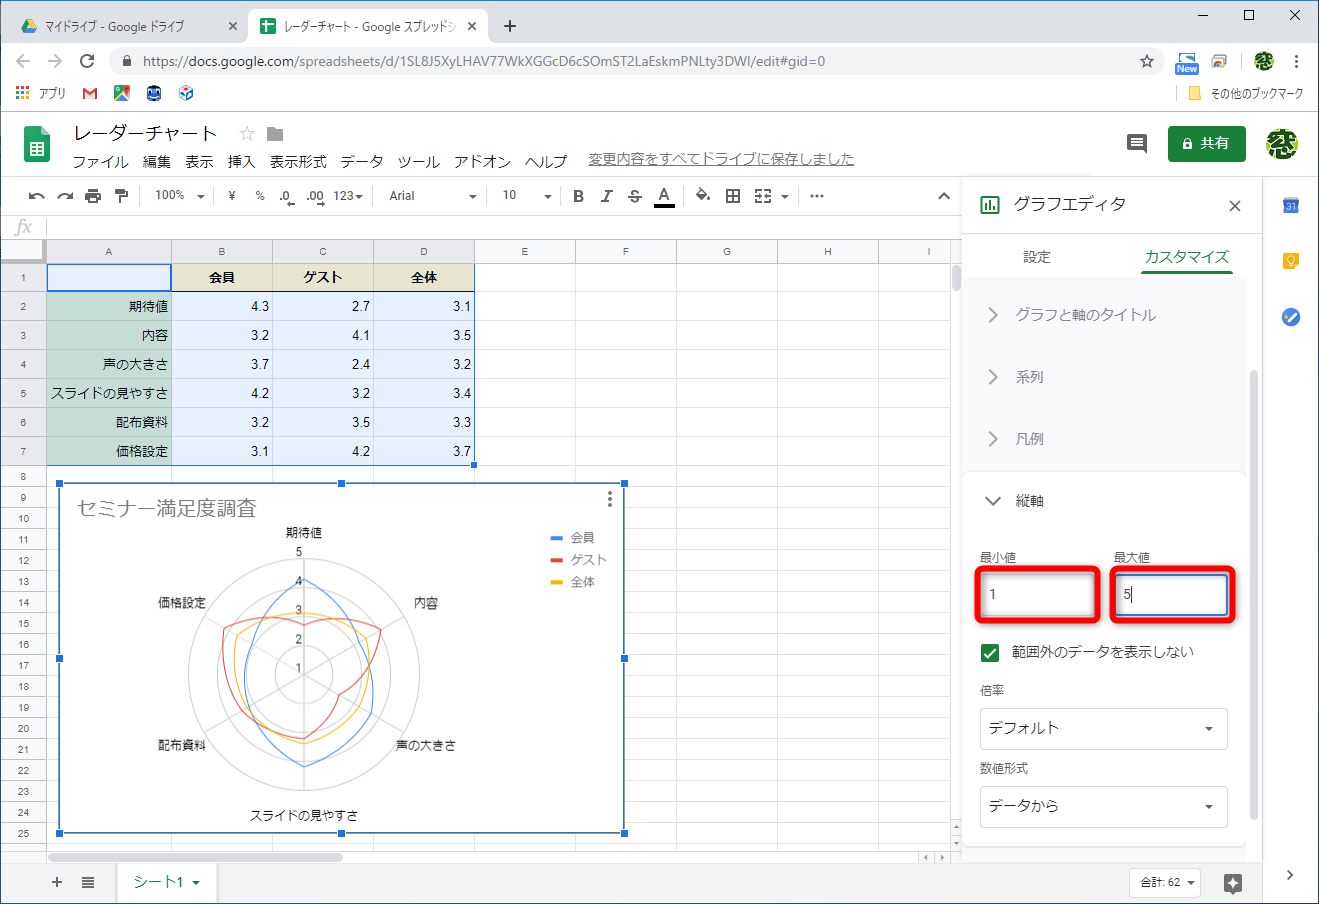Show more toolbar options (three dots)

[817, 196]
